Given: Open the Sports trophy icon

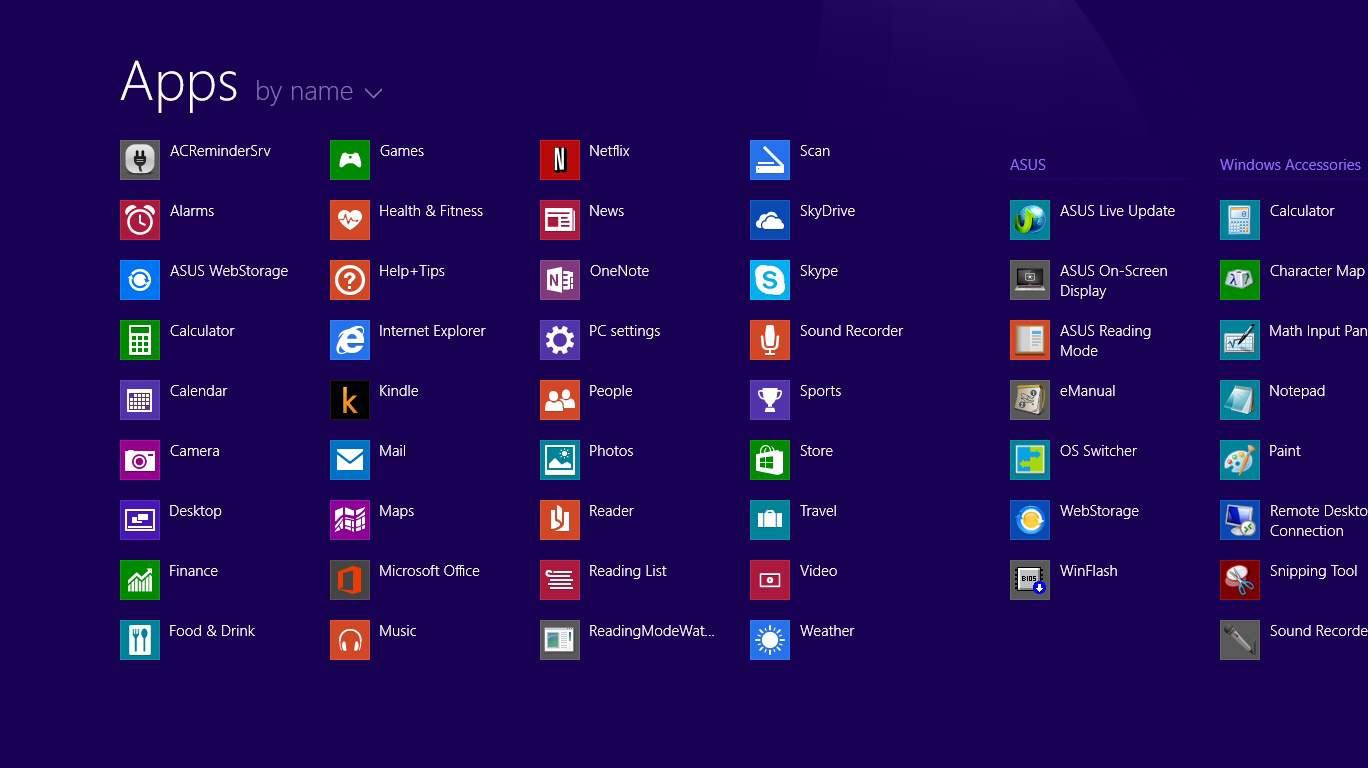Looking at the screenshot, I should (x=770, y=400).
